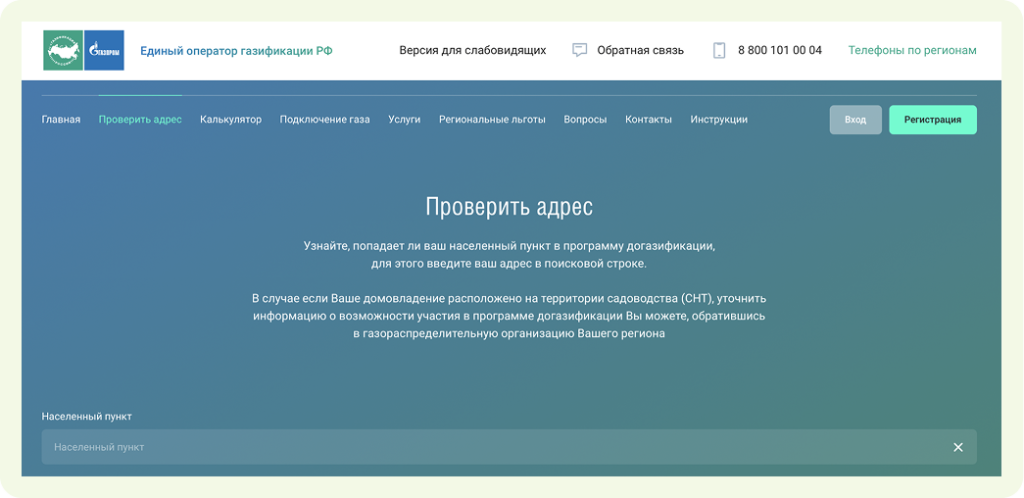
Task: Open the Контакты menu item
Action: click(648, 119)
